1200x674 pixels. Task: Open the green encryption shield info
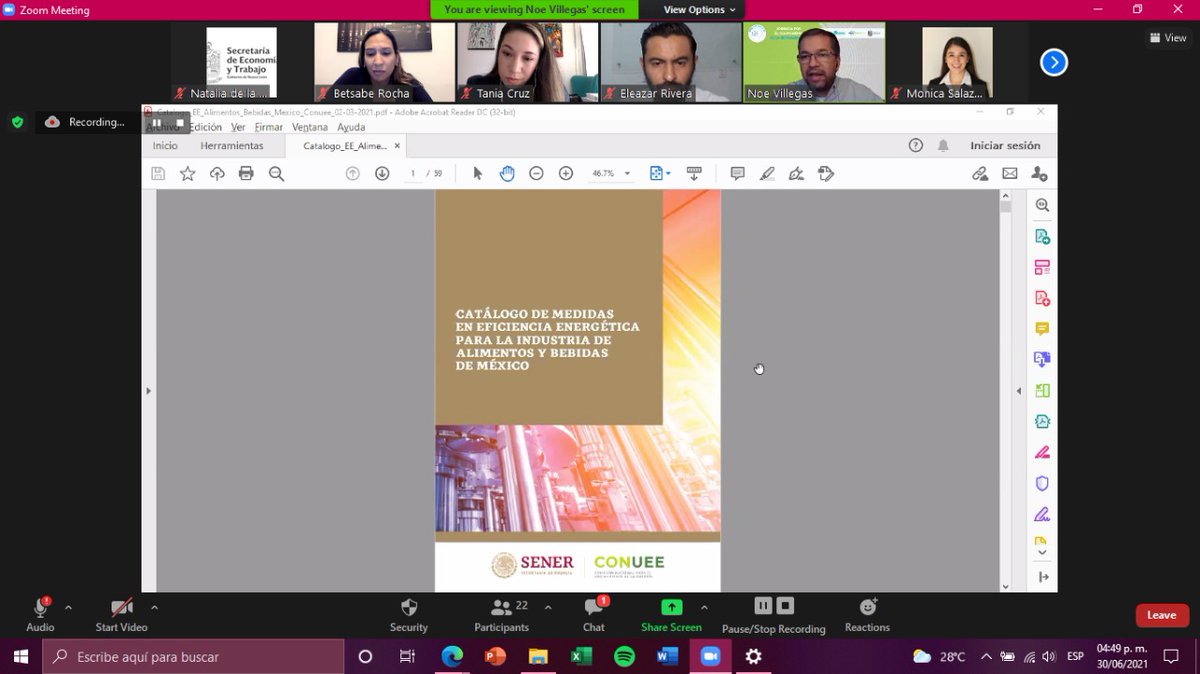click(17, 122)
